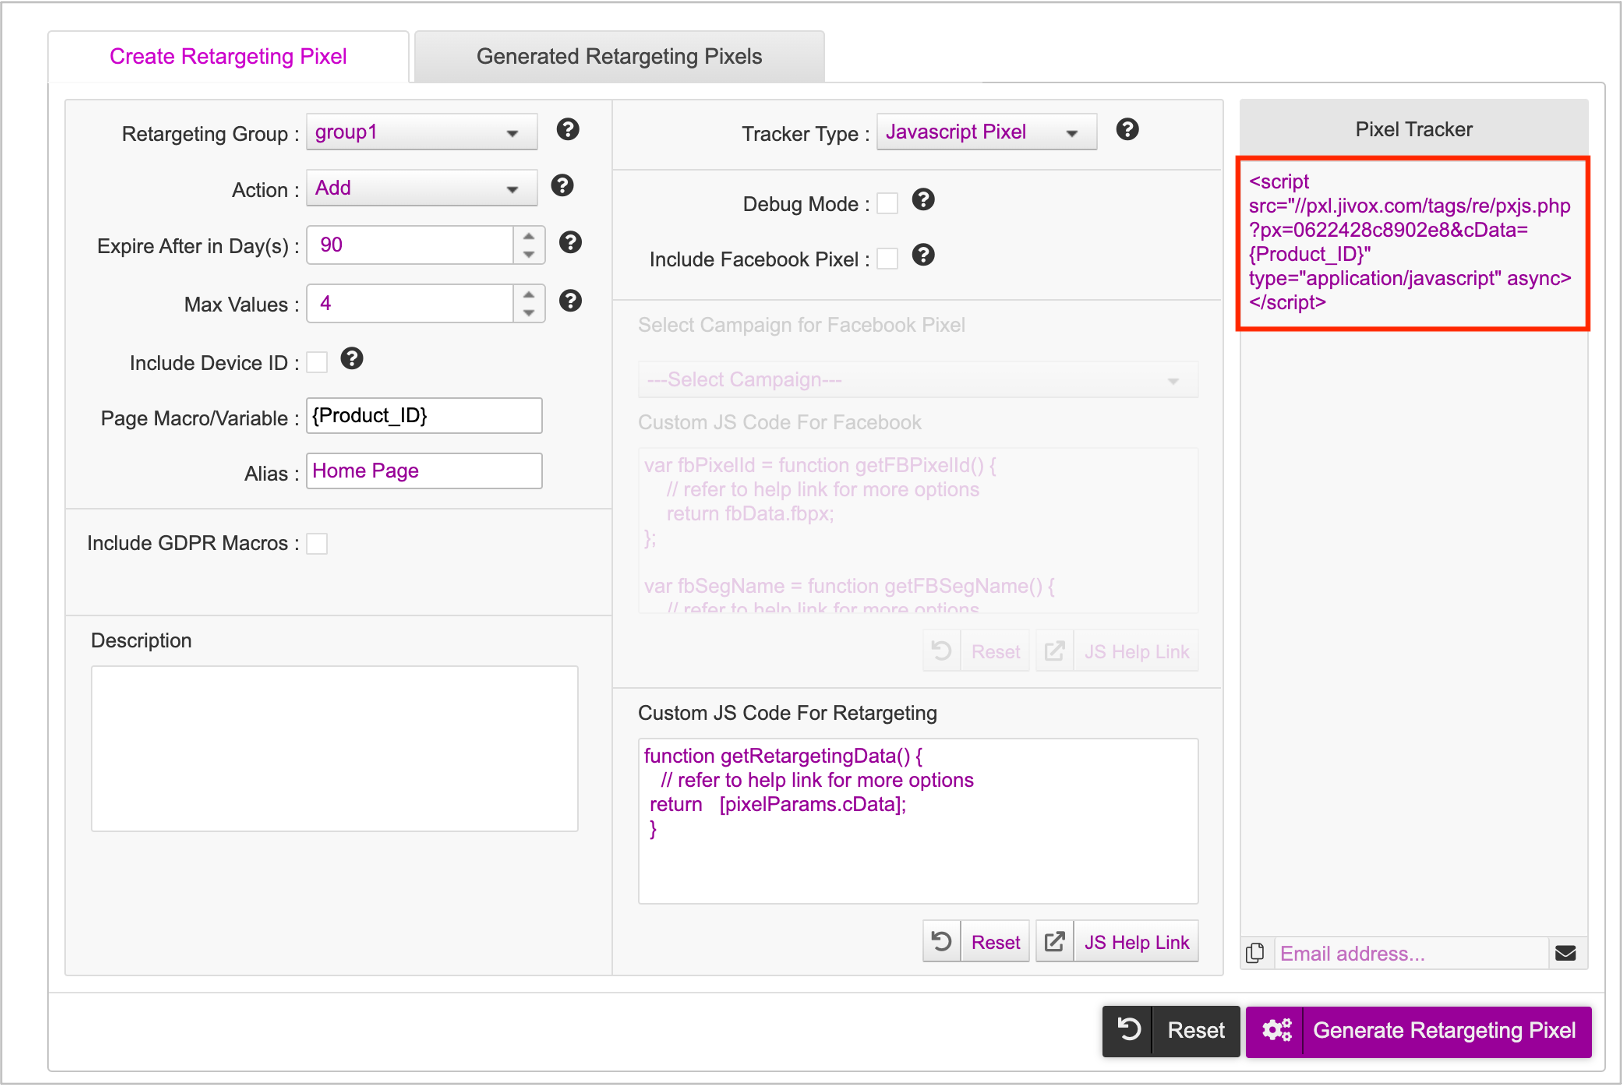The height and width of the screenshot is (1086, 1622).
Task: Switch to Generated Retargeting Pixels tab
Action: [619, 56]
